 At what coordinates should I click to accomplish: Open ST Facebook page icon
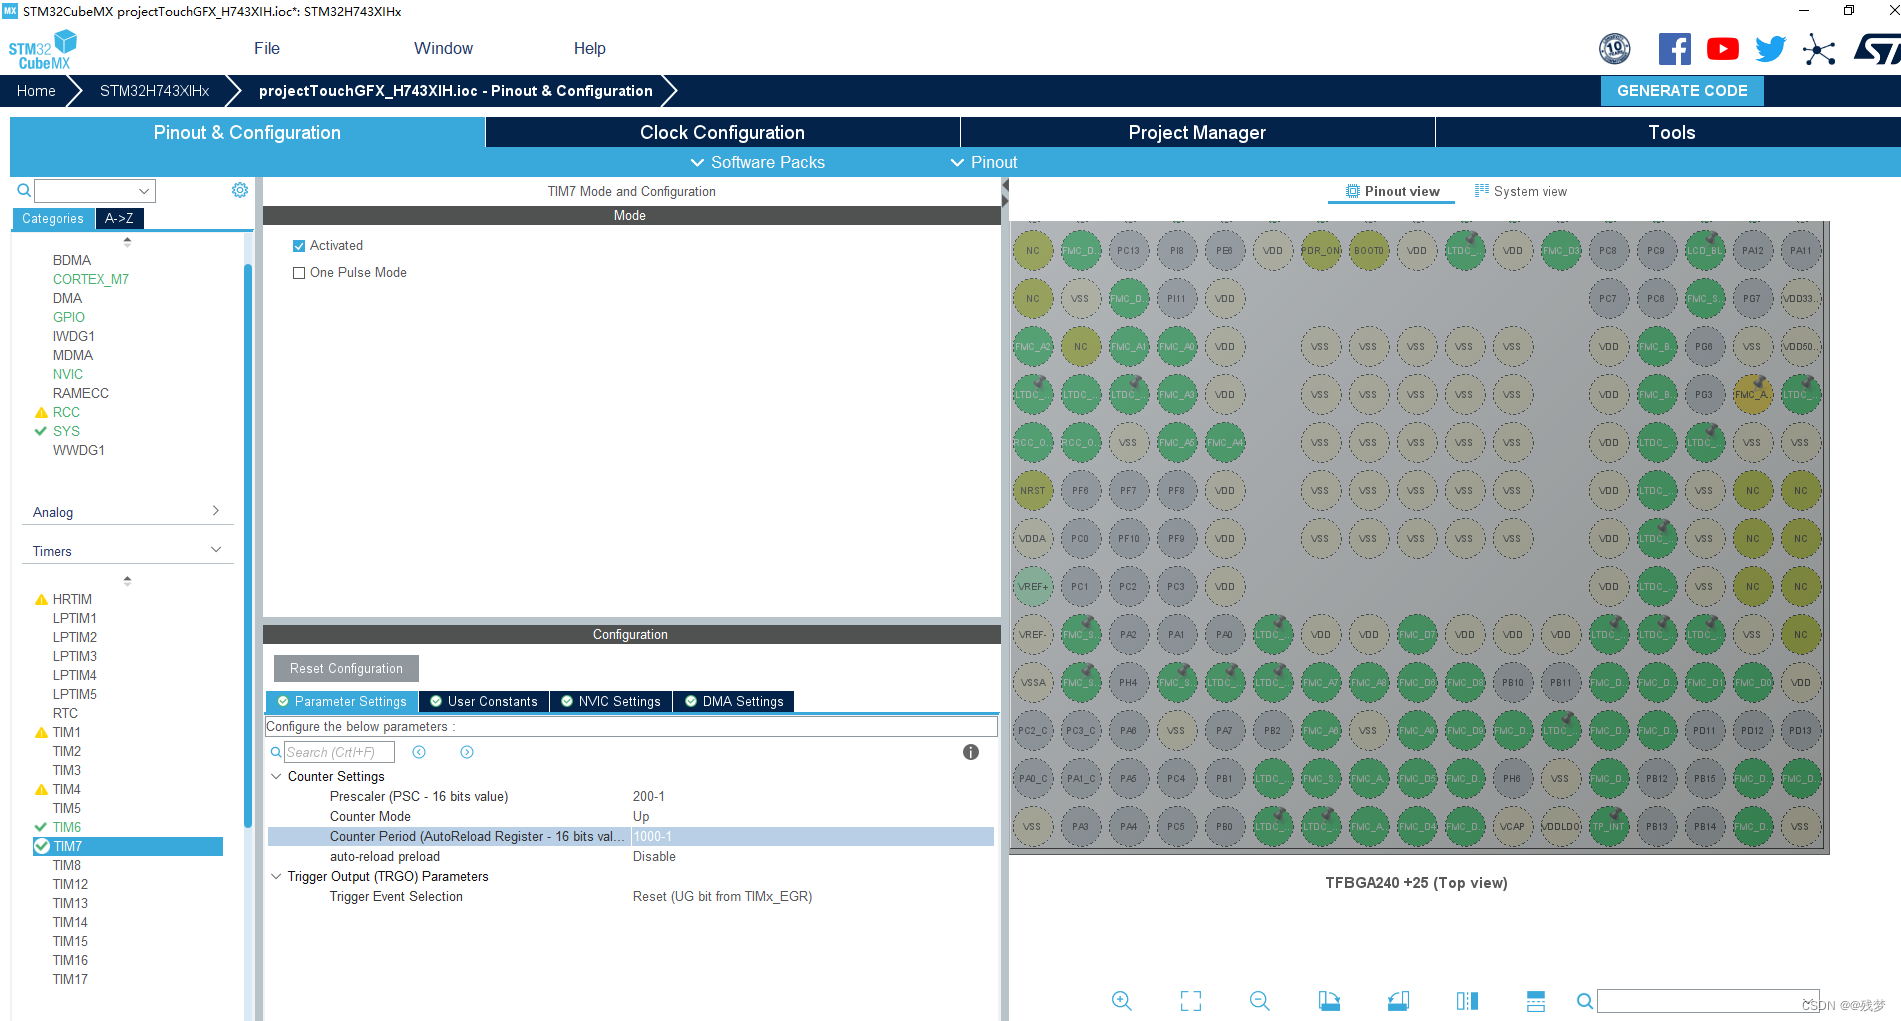[1675, 49]
